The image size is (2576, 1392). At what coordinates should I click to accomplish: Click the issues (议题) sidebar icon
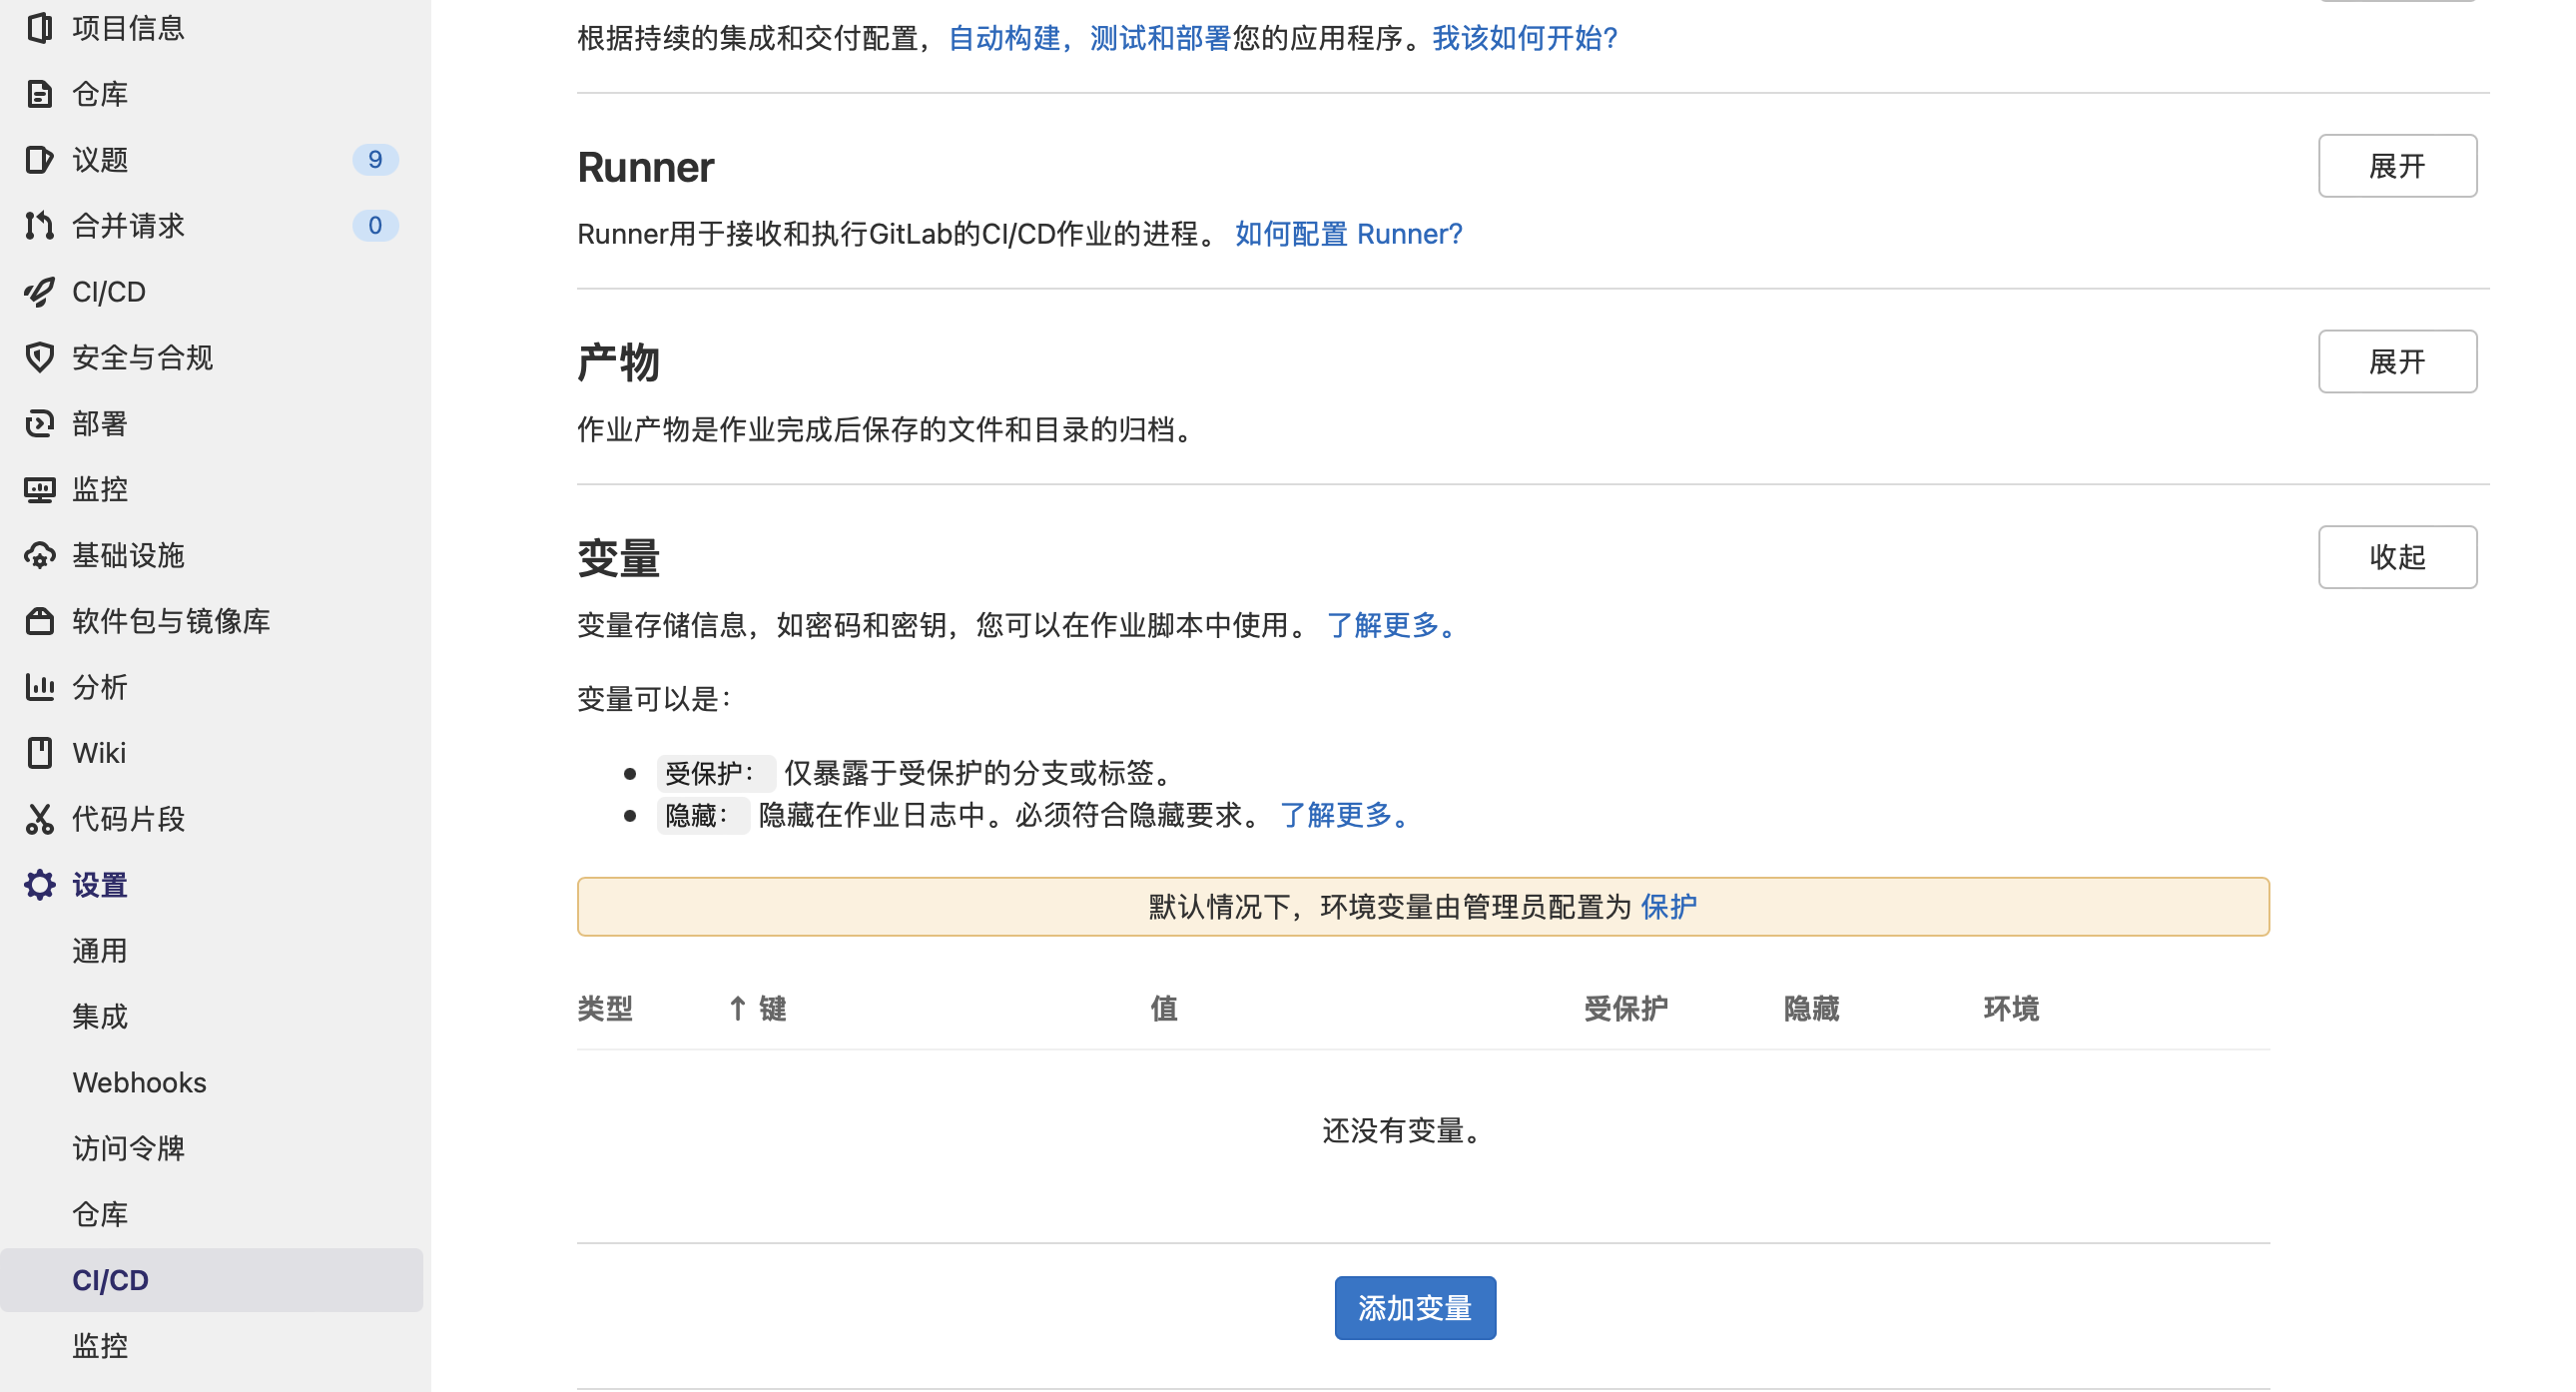click(x=39, y=160)
